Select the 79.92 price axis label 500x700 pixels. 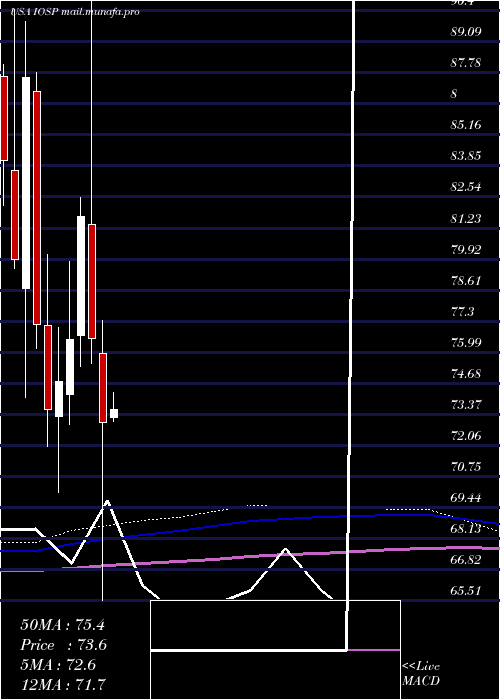pyautogui.click(x=466, y=249)
